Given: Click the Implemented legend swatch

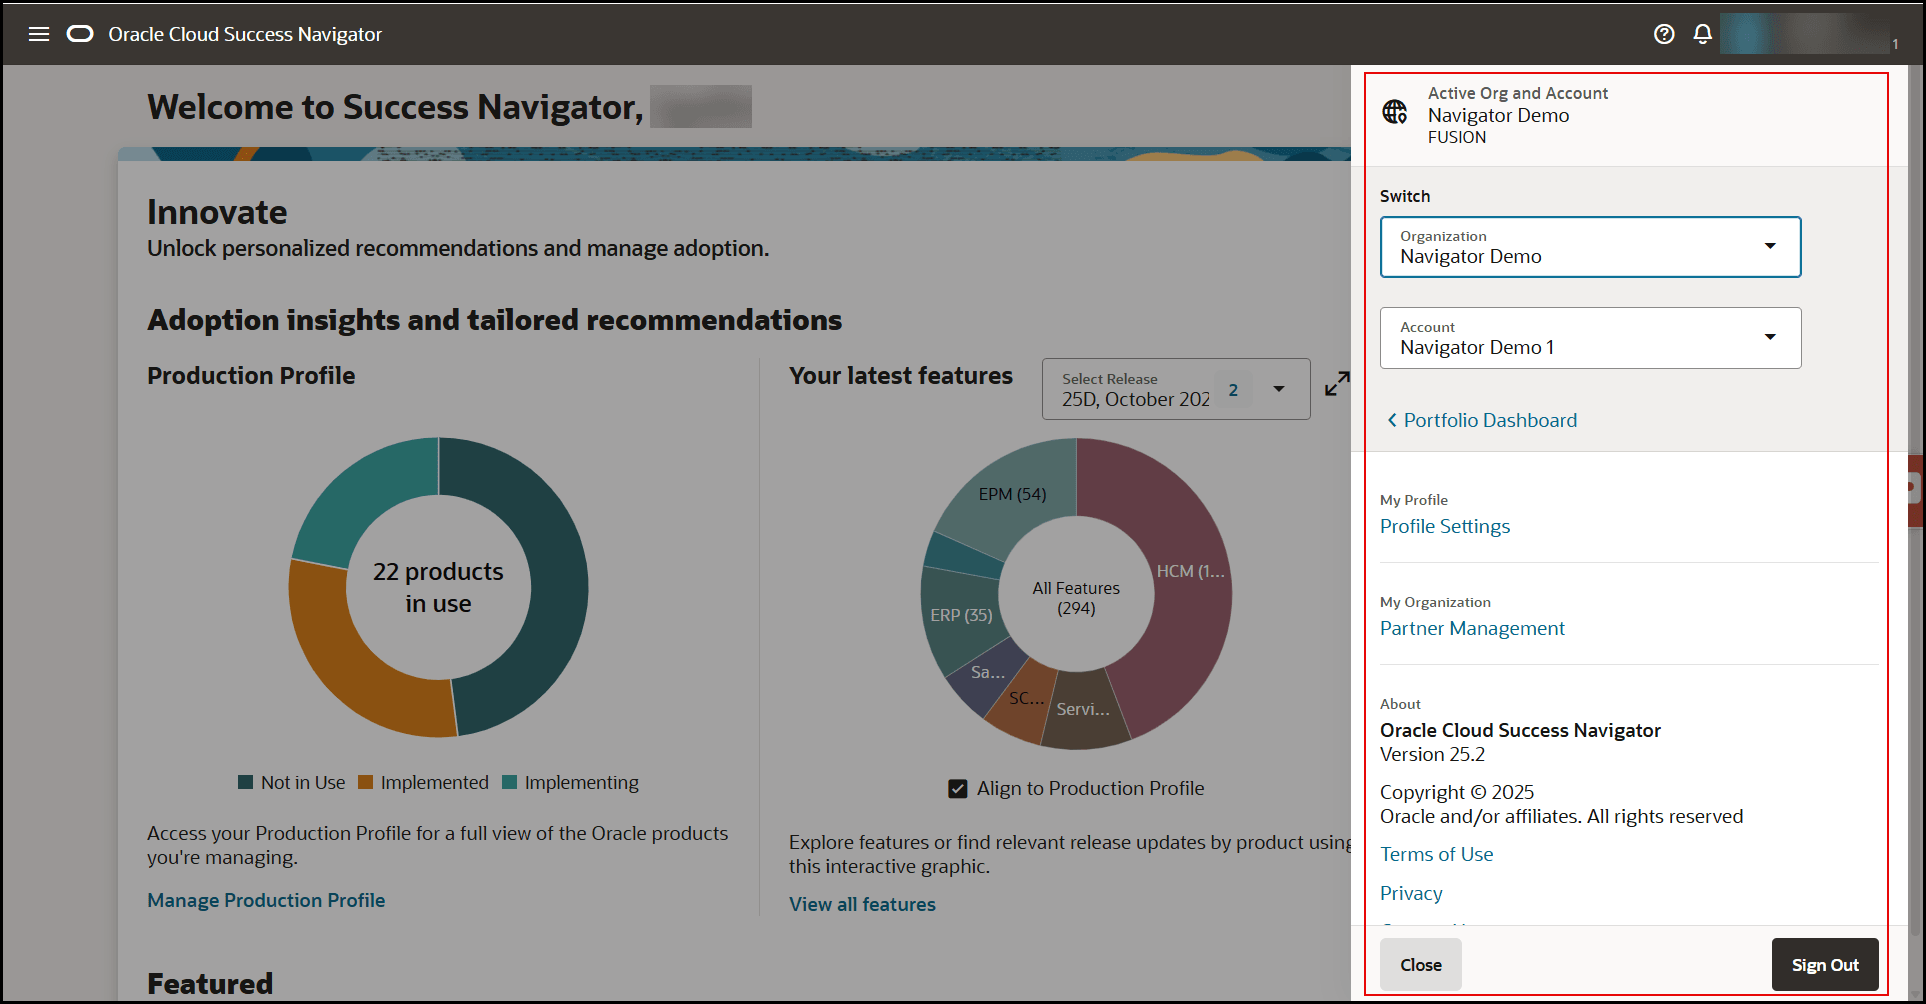Looking at the screenshot, I should (x=365, y=783).
